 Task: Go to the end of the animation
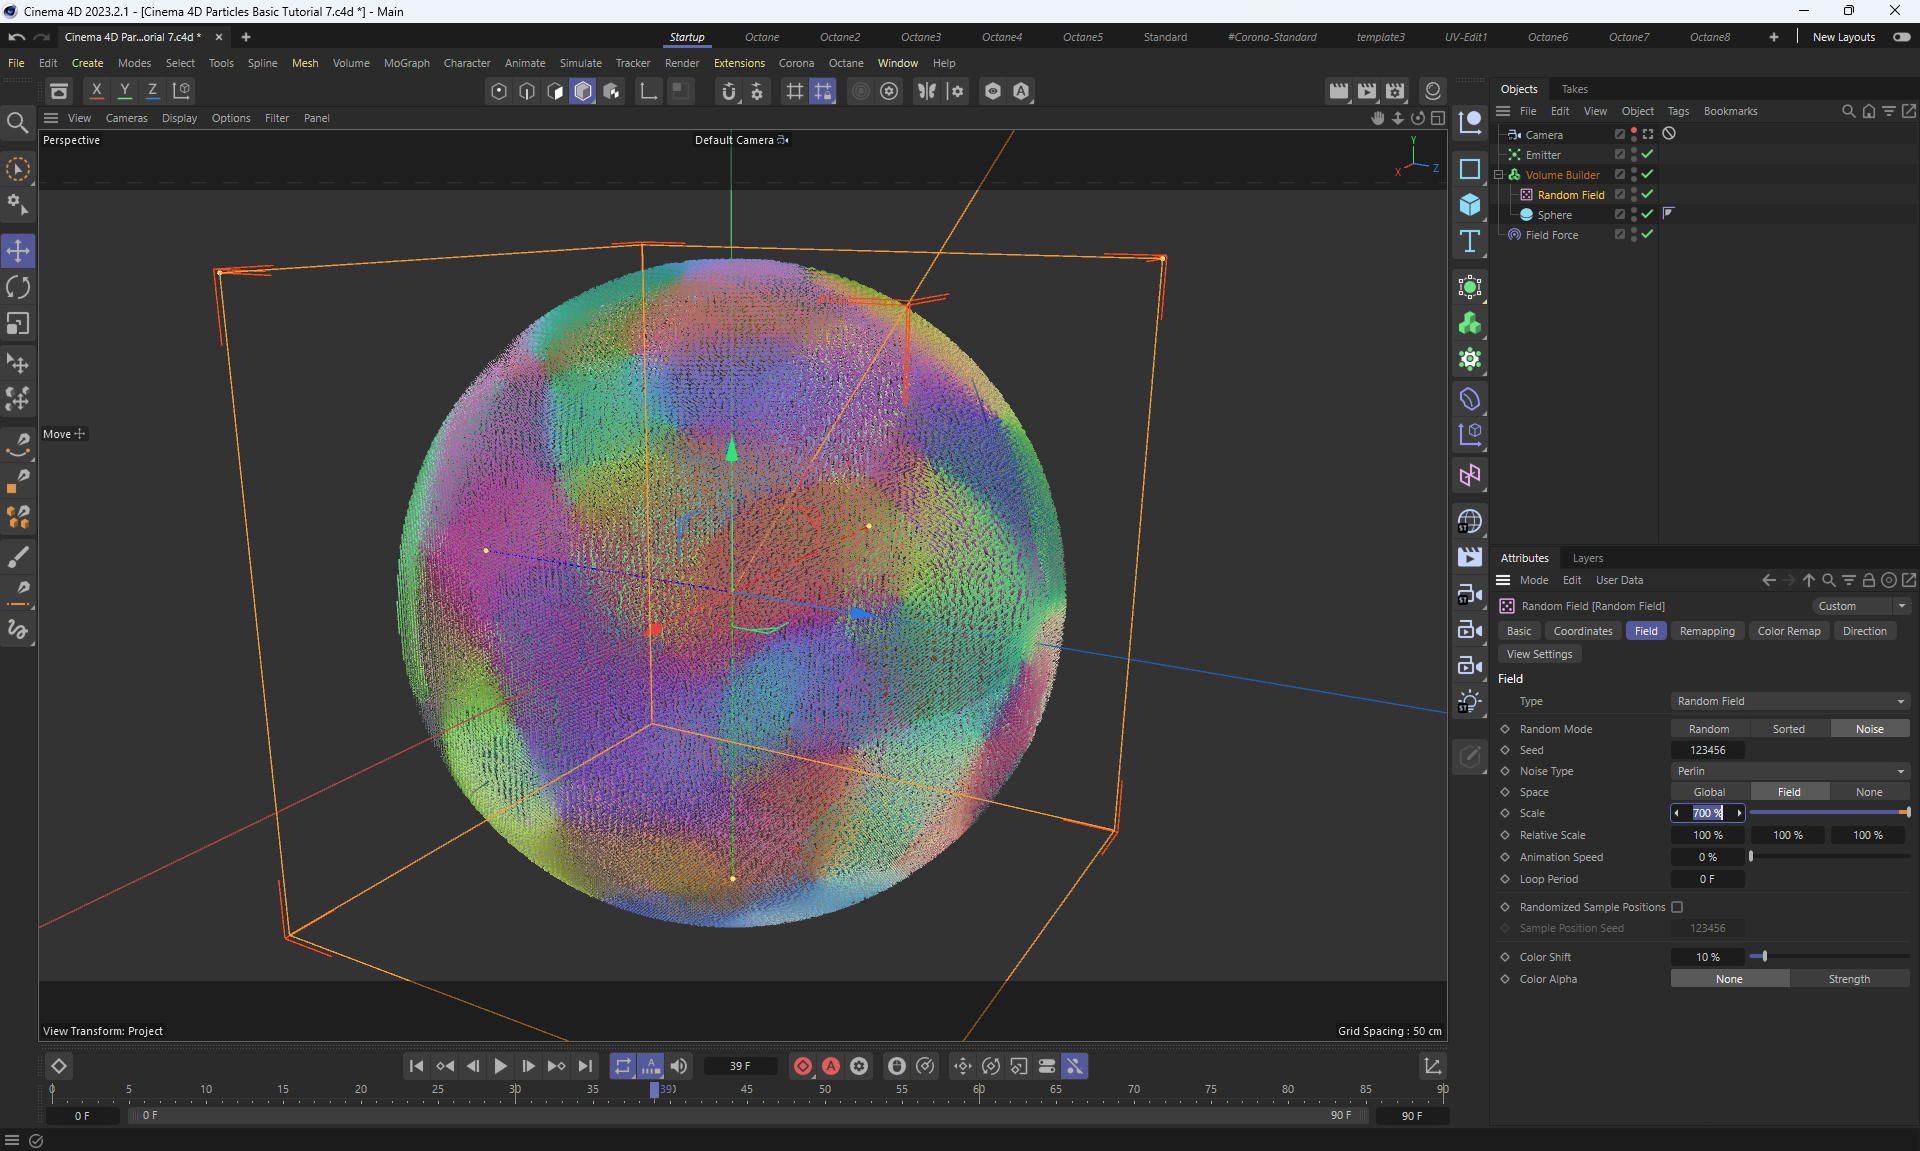click(x=586, y=1066)
